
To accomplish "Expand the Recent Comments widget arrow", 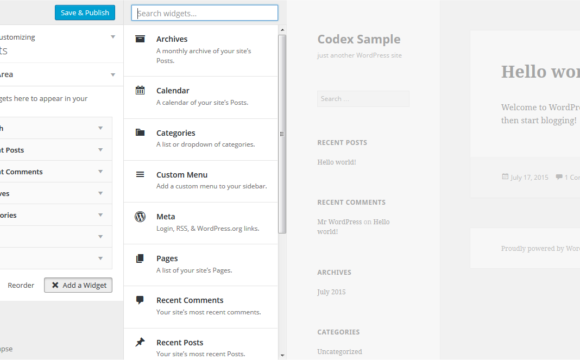I will pos(100,172).
